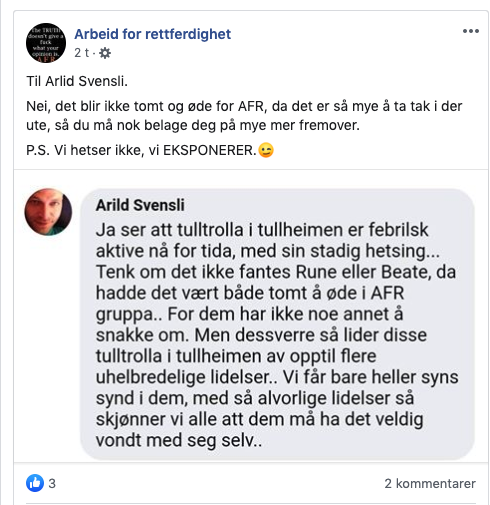Click the name "Rune" in quoted comment
The height and width of the screenshot is (505, 490).
314,272
